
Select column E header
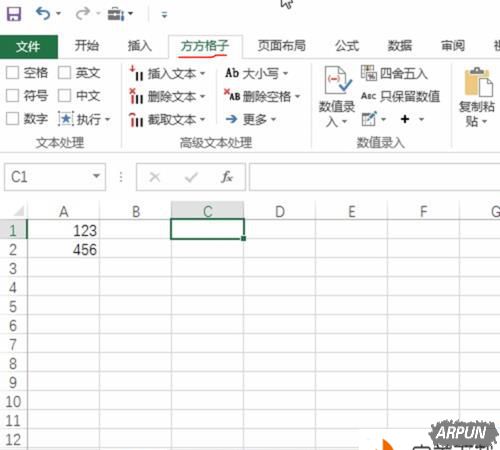(352, 211)
